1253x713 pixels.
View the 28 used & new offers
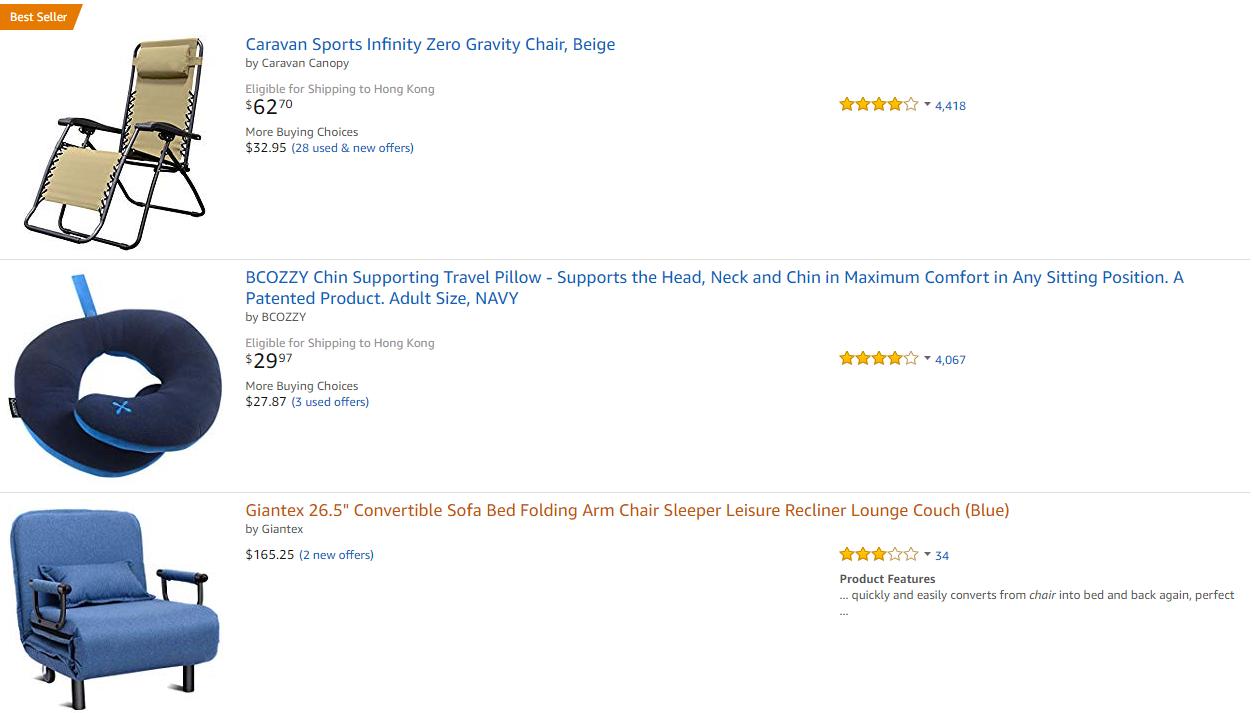(x=352, y=148)
